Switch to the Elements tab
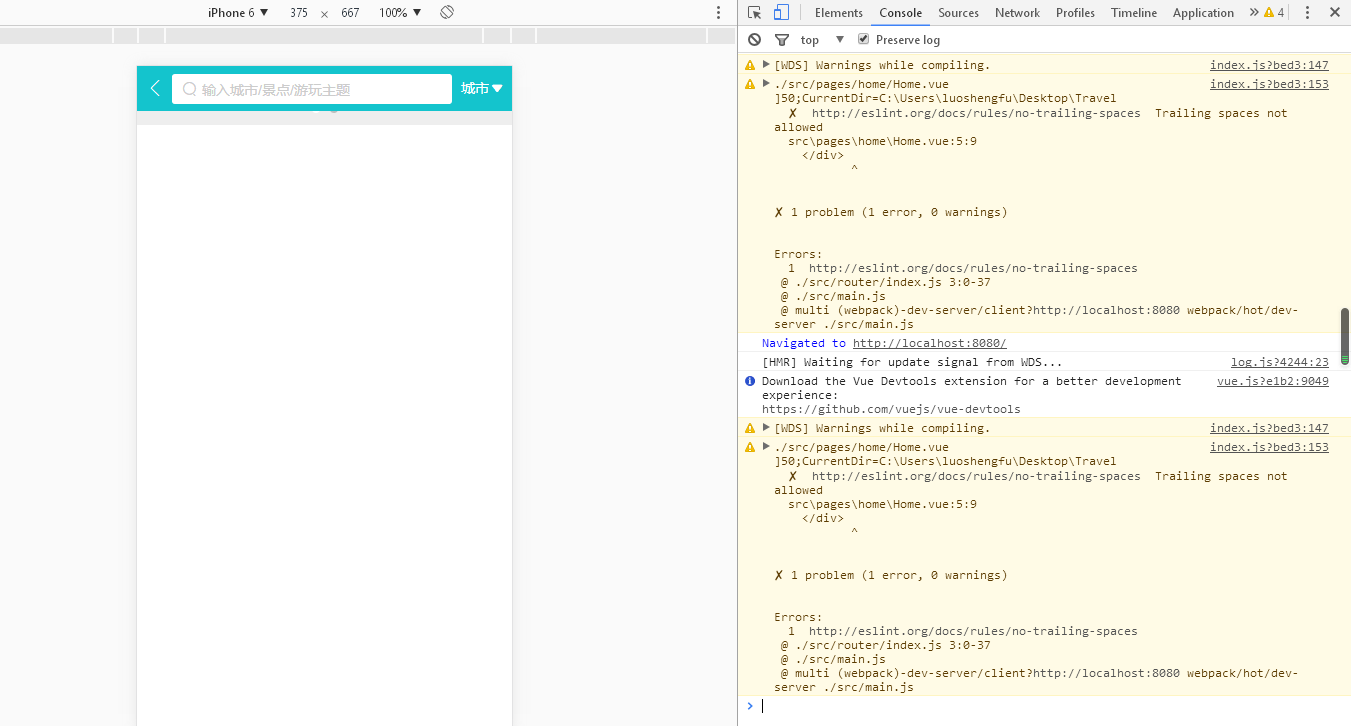The image size is (1351, 726). (x=838, y=13)
